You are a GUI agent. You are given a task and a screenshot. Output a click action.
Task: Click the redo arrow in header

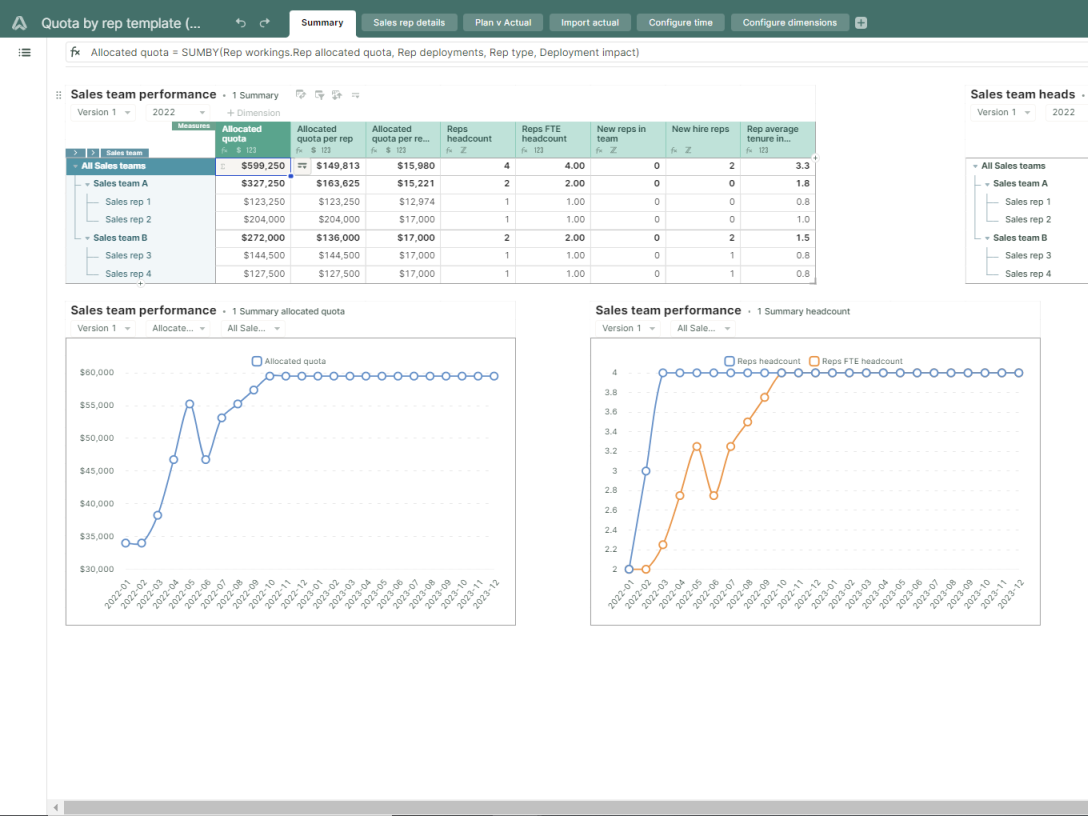click(264, 22)
